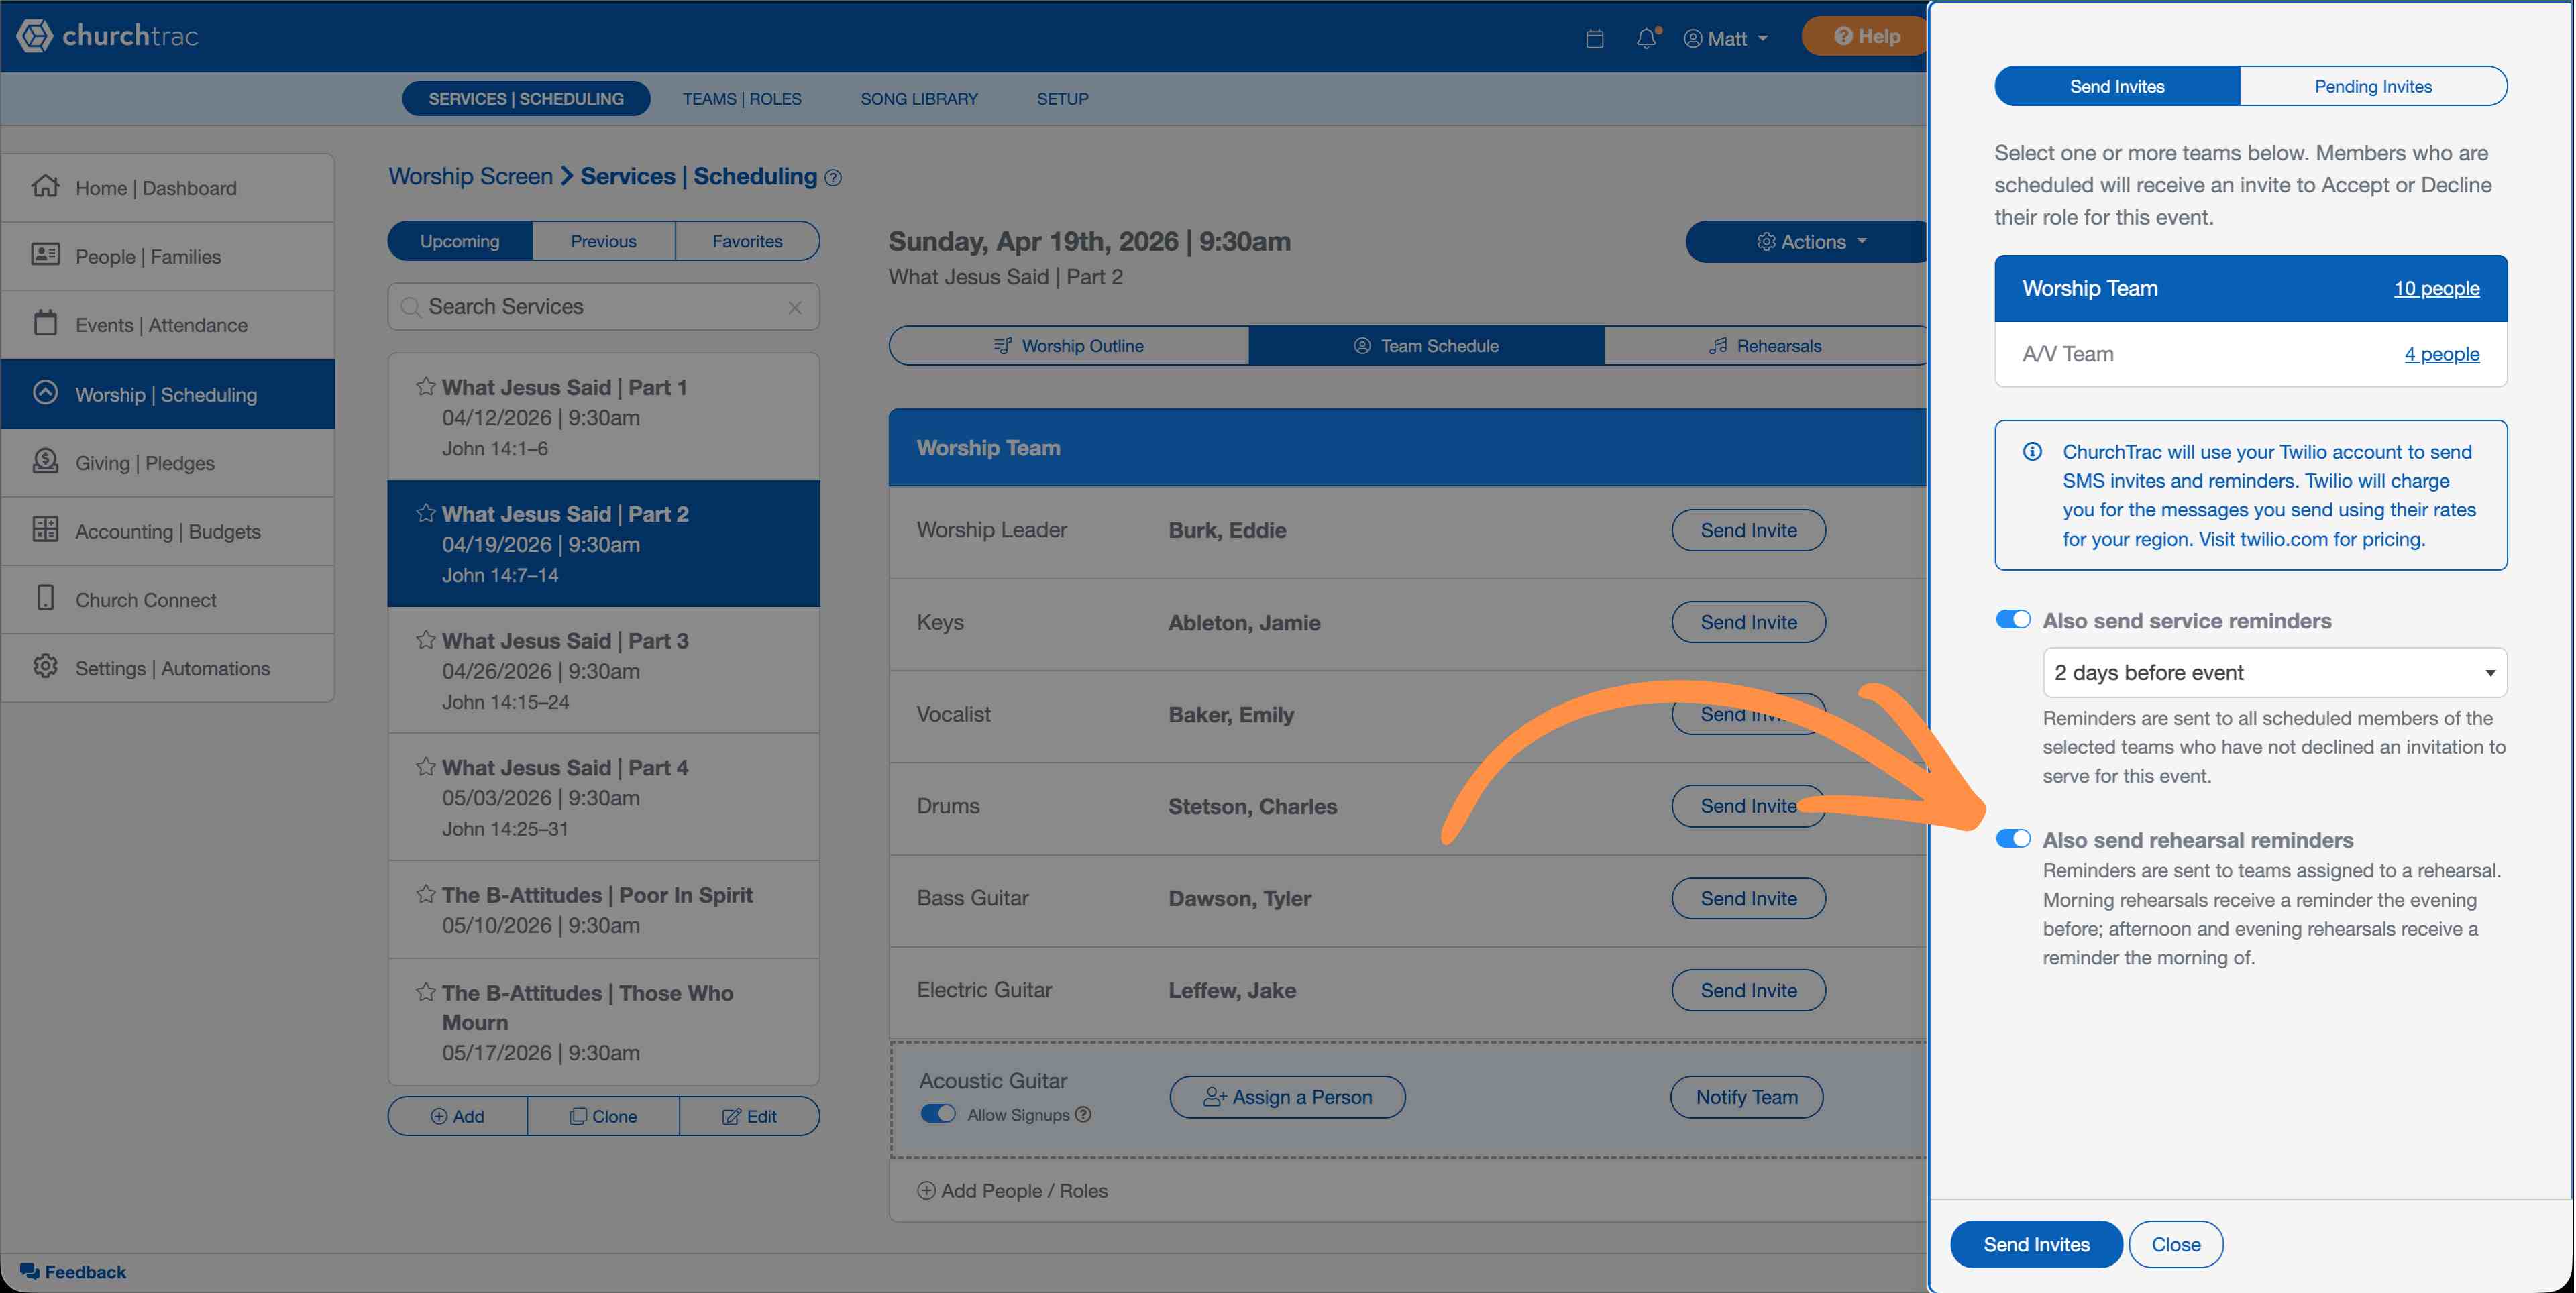Open the 2 days before event dropdown

click(x=2274, y=673)
